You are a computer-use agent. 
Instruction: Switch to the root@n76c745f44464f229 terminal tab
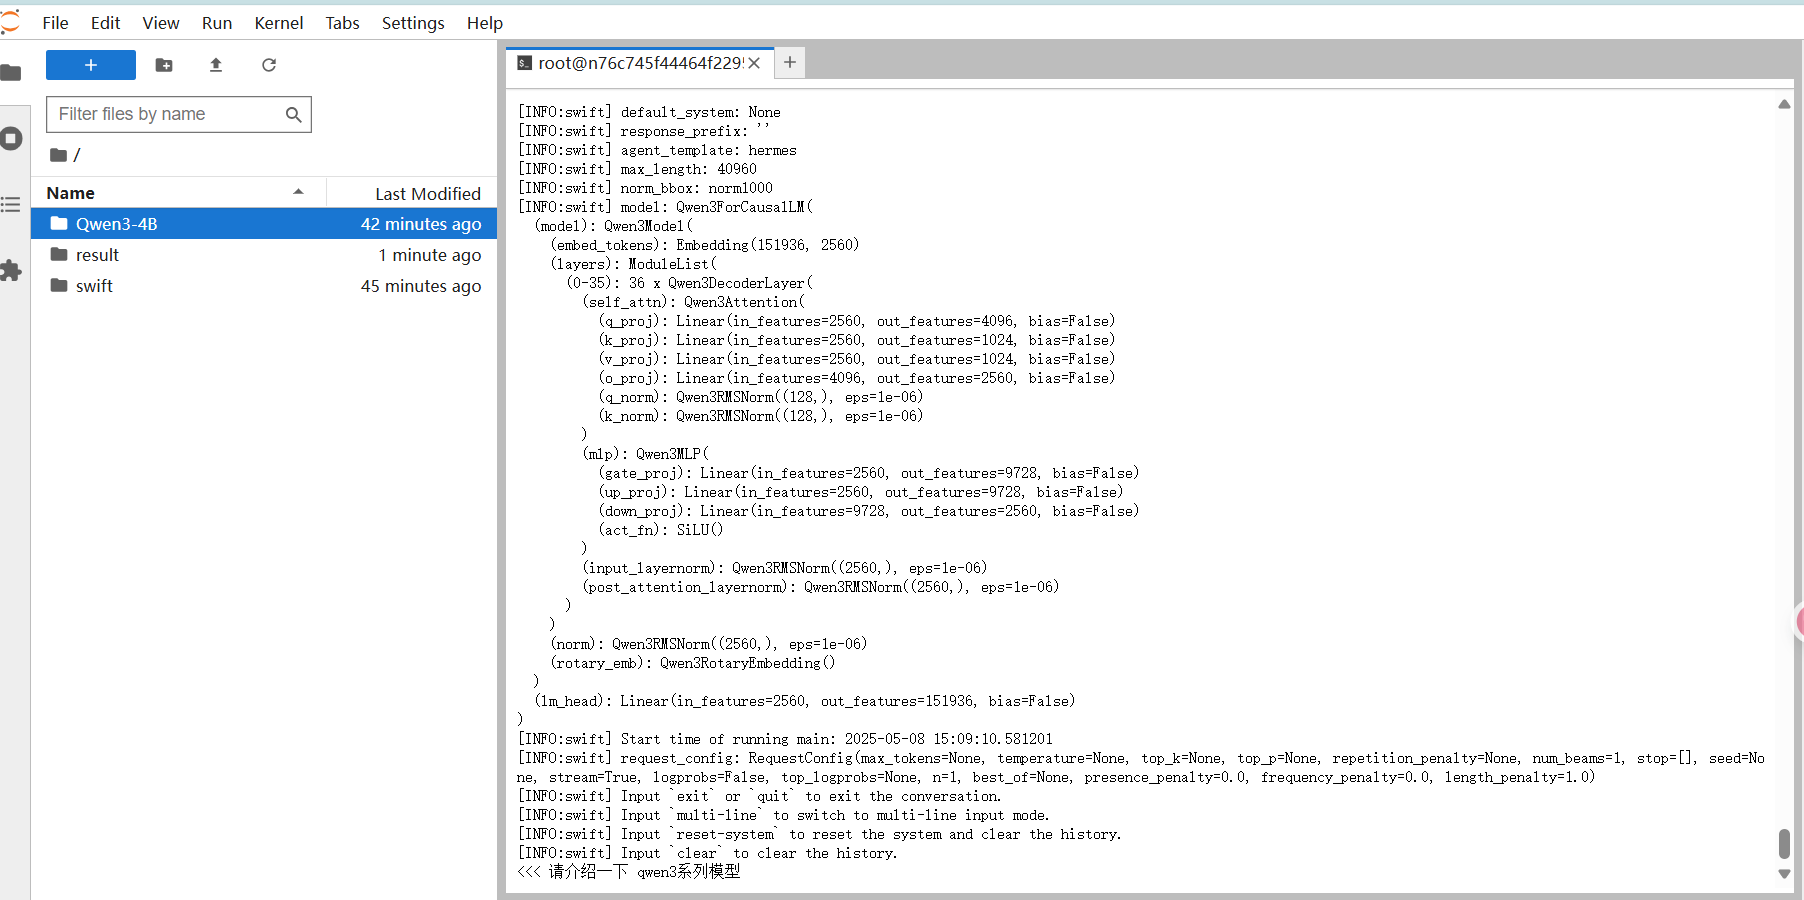pyautogui.click(x=640, y=63)
